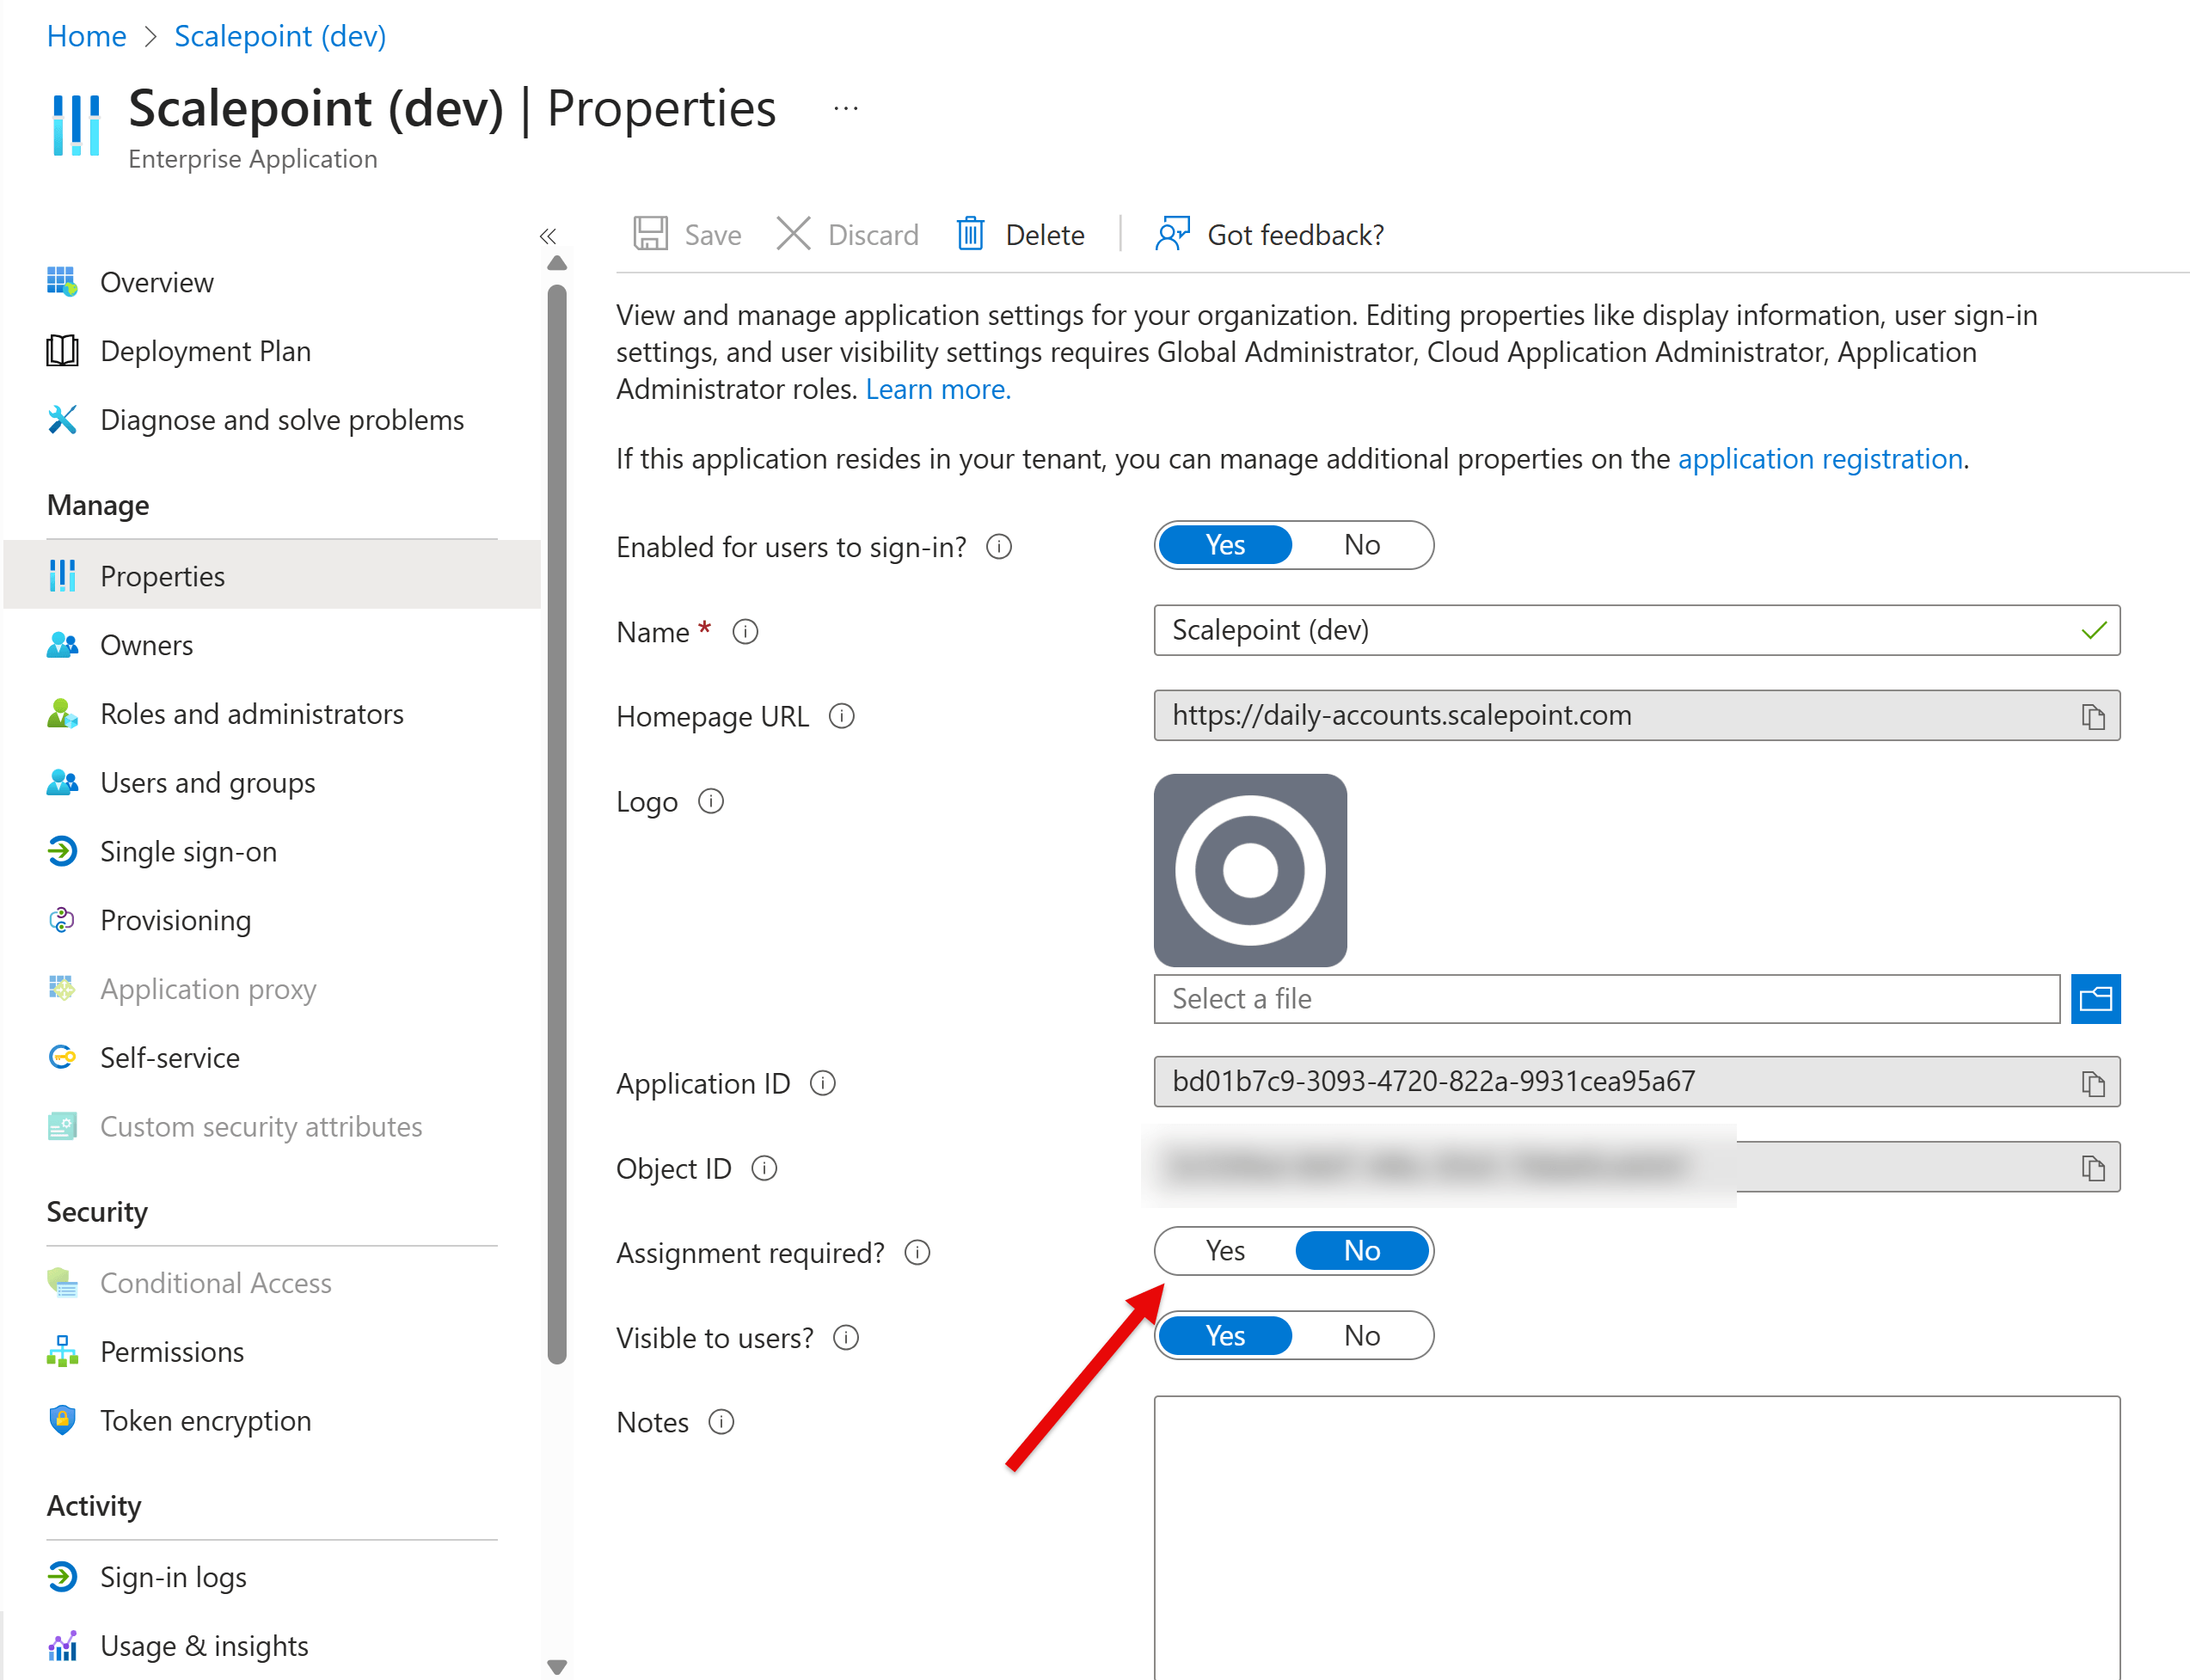
Task: Open the ellipsis more options menu
Action: pyautogui.click(x=846, y=108)
